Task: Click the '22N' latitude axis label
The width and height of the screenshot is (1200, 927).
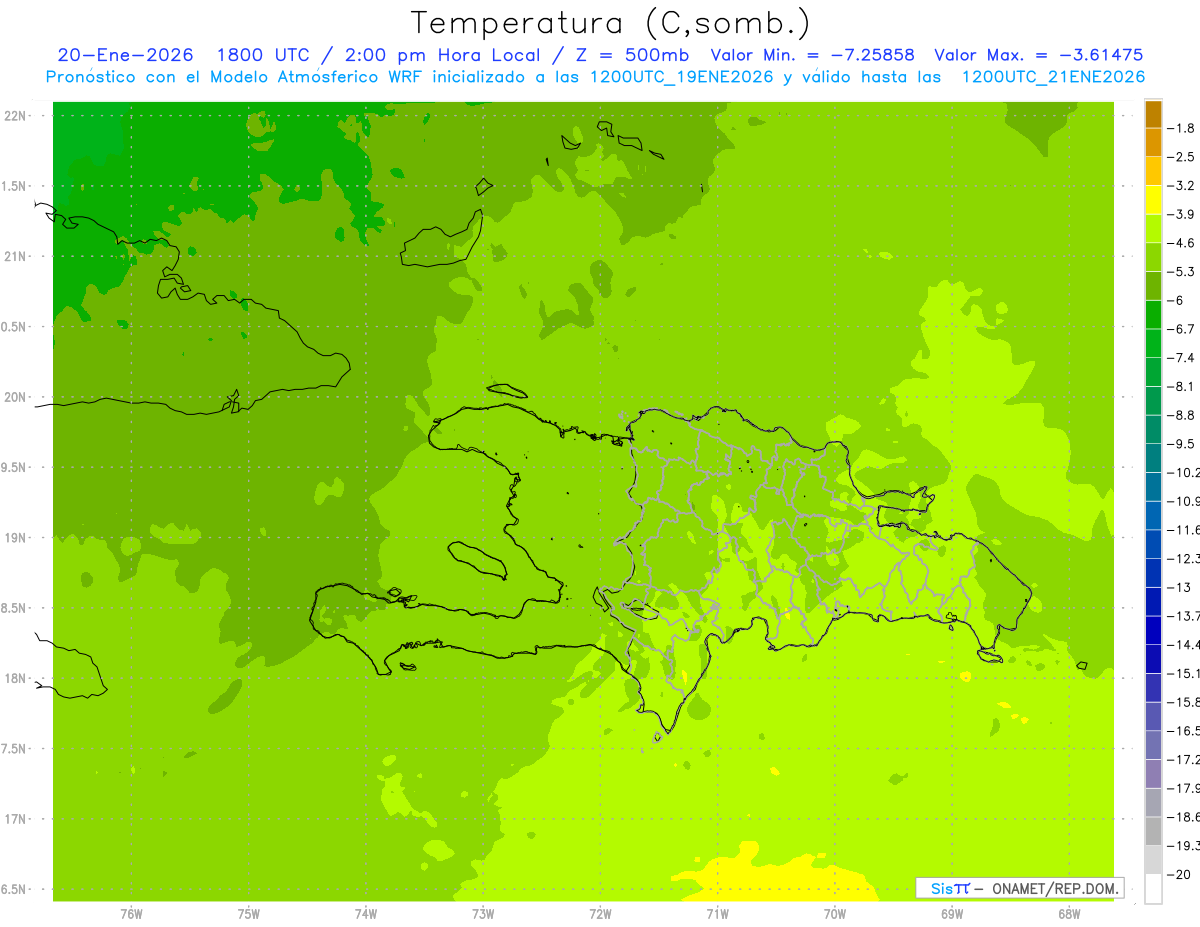Action: coord(16,116)
